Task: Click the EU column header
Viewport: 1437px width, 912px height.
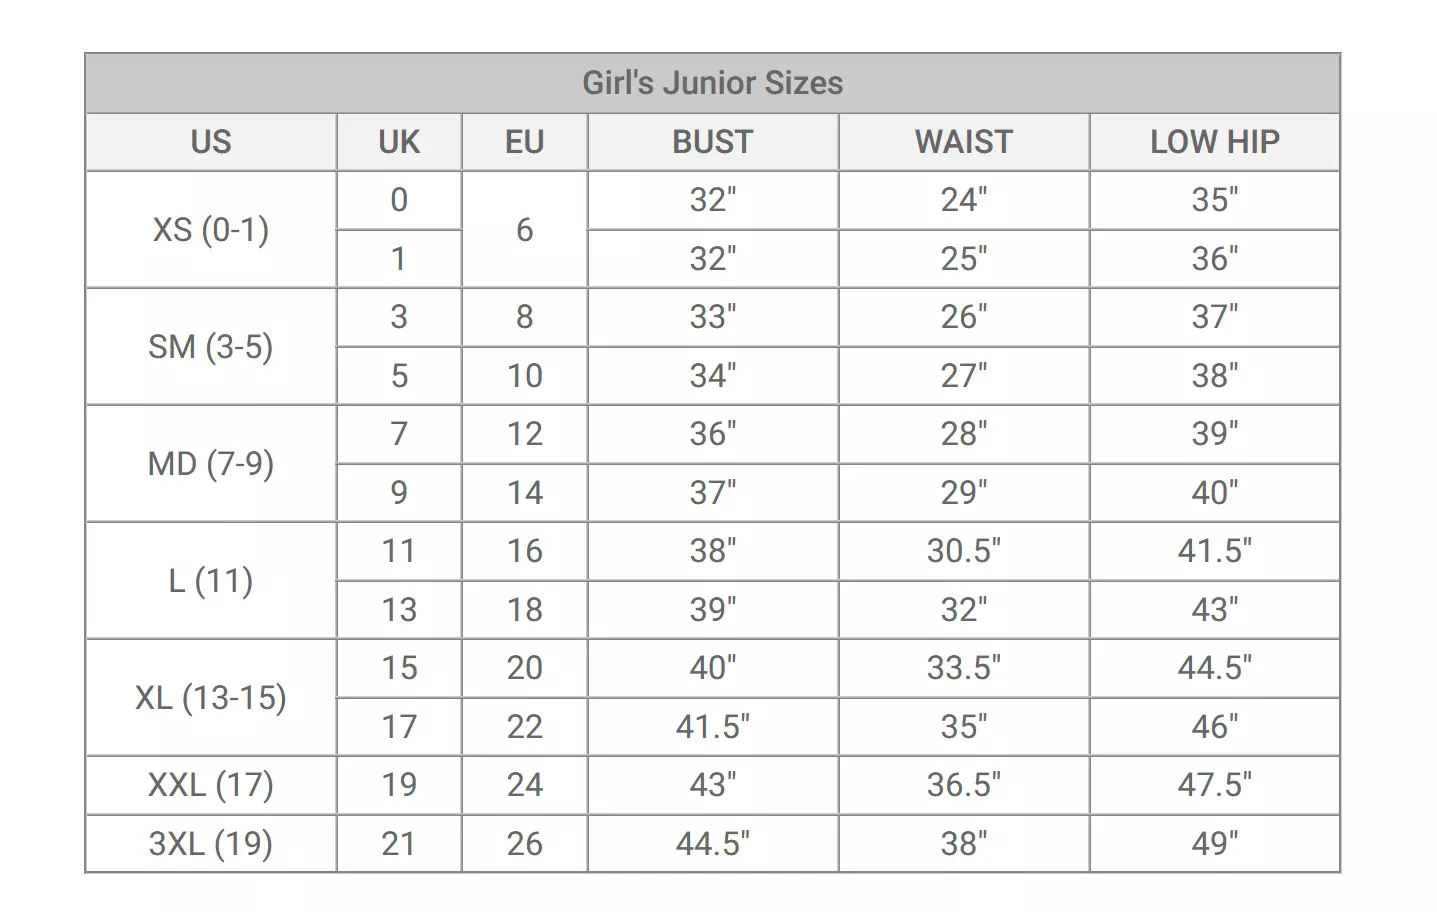Action: [x=524, y=142]
